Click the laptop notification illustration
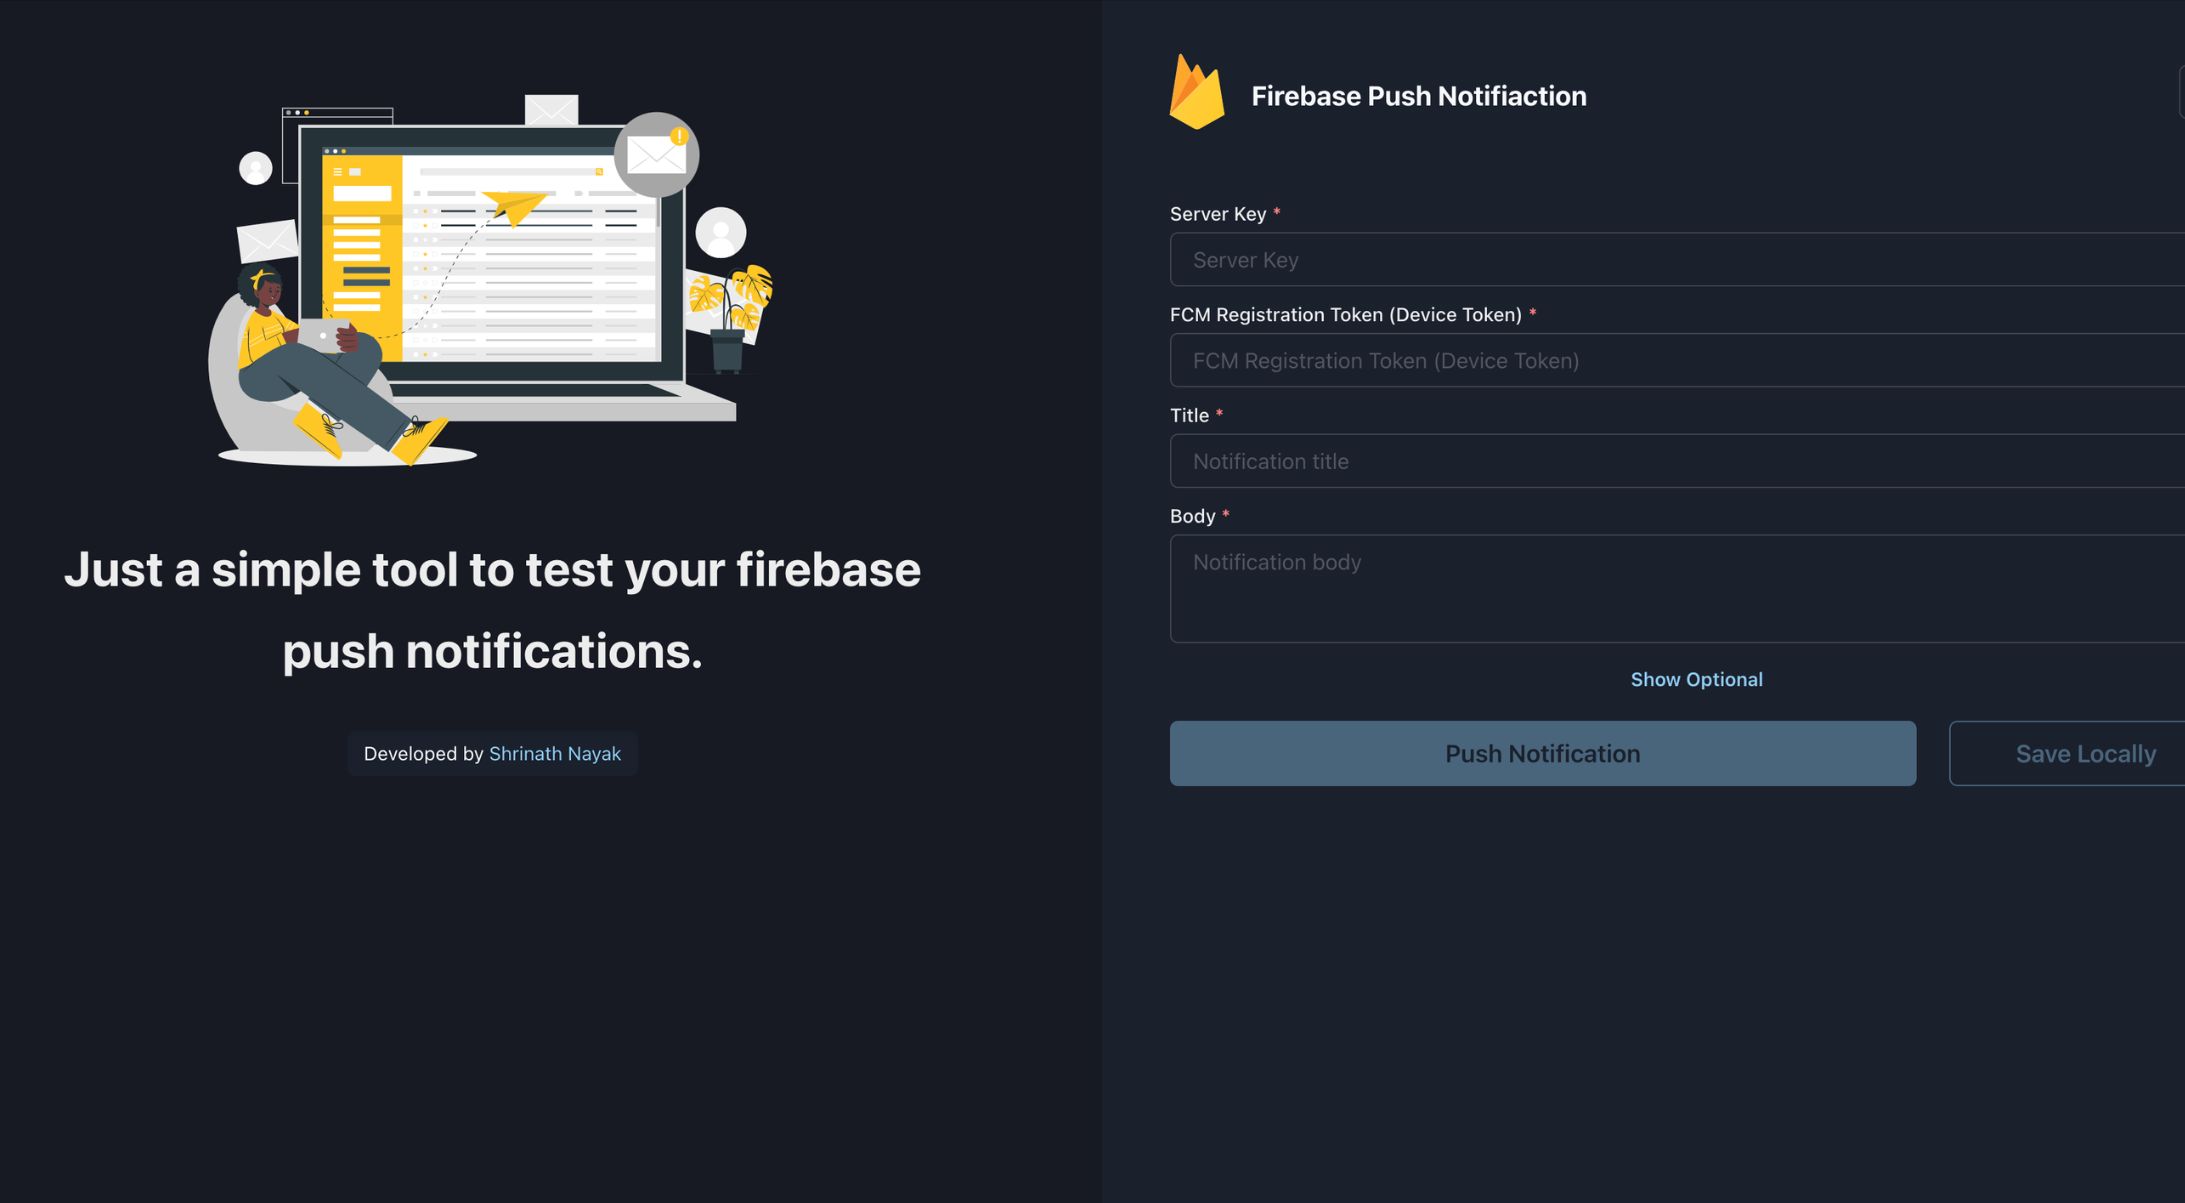This screenshot has height=1203, width=2185. click(x=491, y=280)
